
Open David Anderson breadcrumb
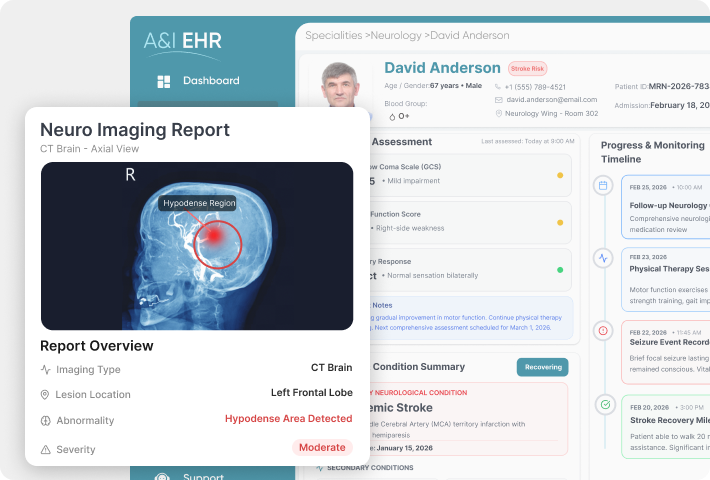[470, 35]
